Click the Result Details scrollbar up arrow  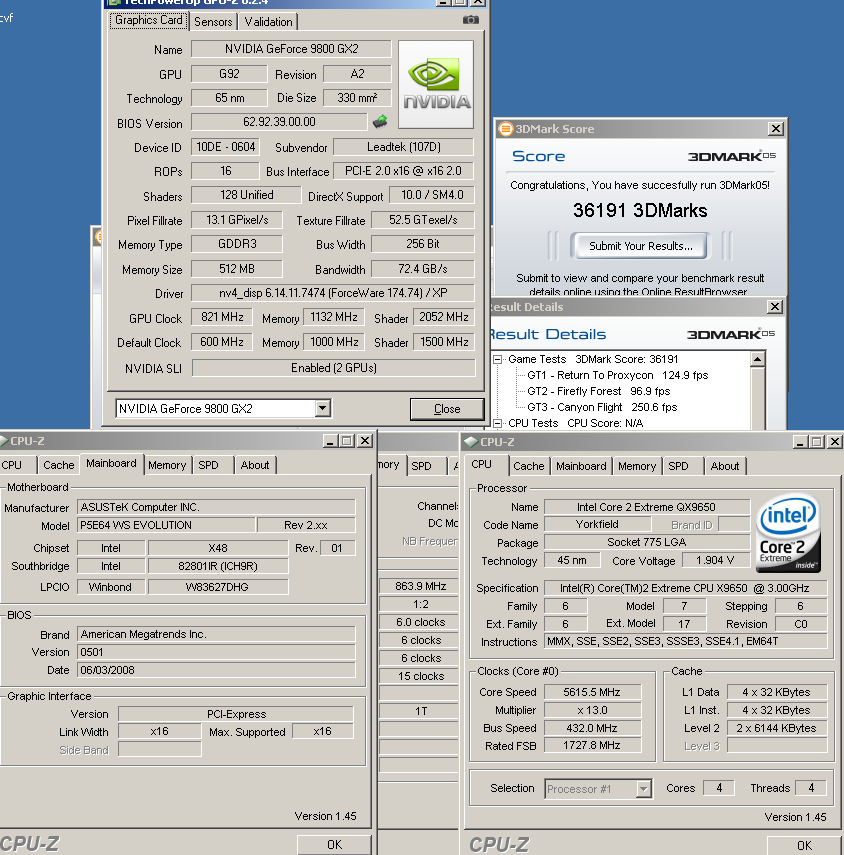pyautogui.click(x=757, y=359)
